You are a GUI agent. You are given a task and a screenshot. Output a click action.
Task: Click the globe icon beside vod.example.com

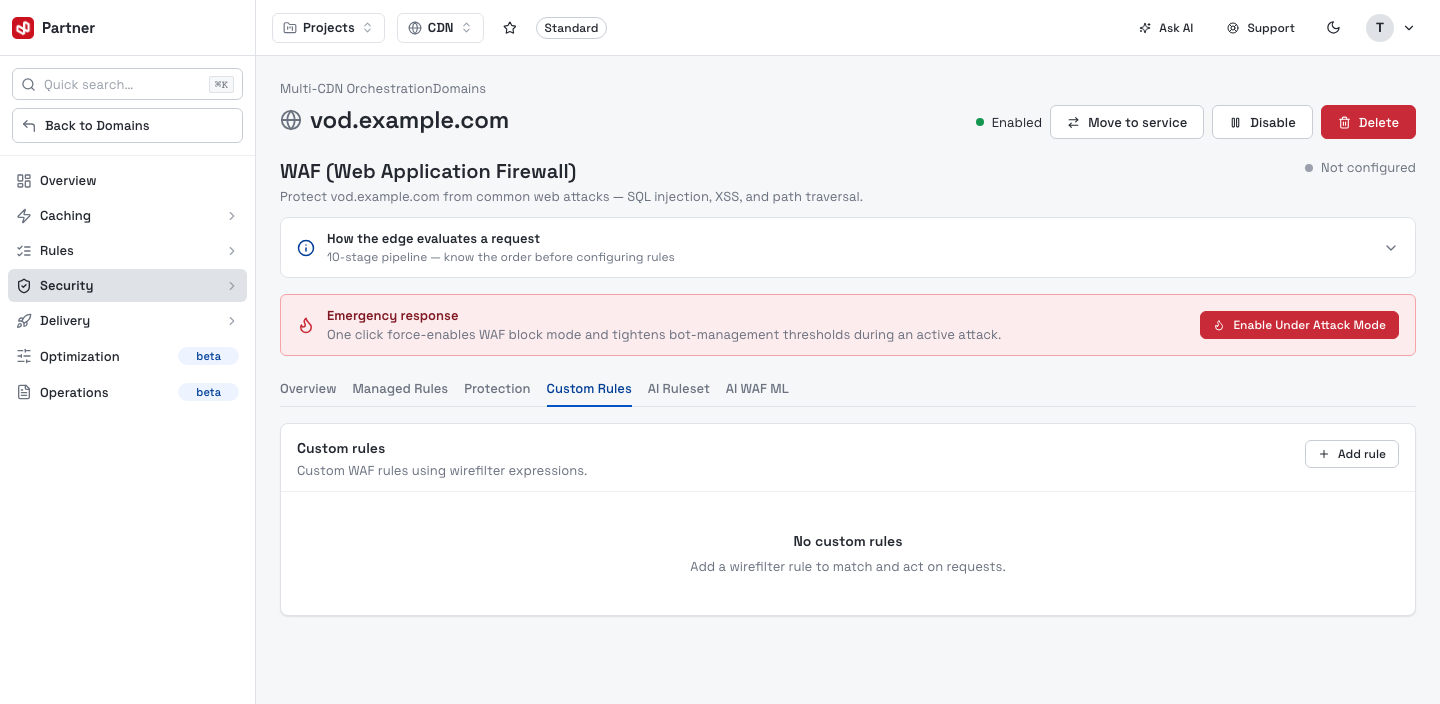291,121
